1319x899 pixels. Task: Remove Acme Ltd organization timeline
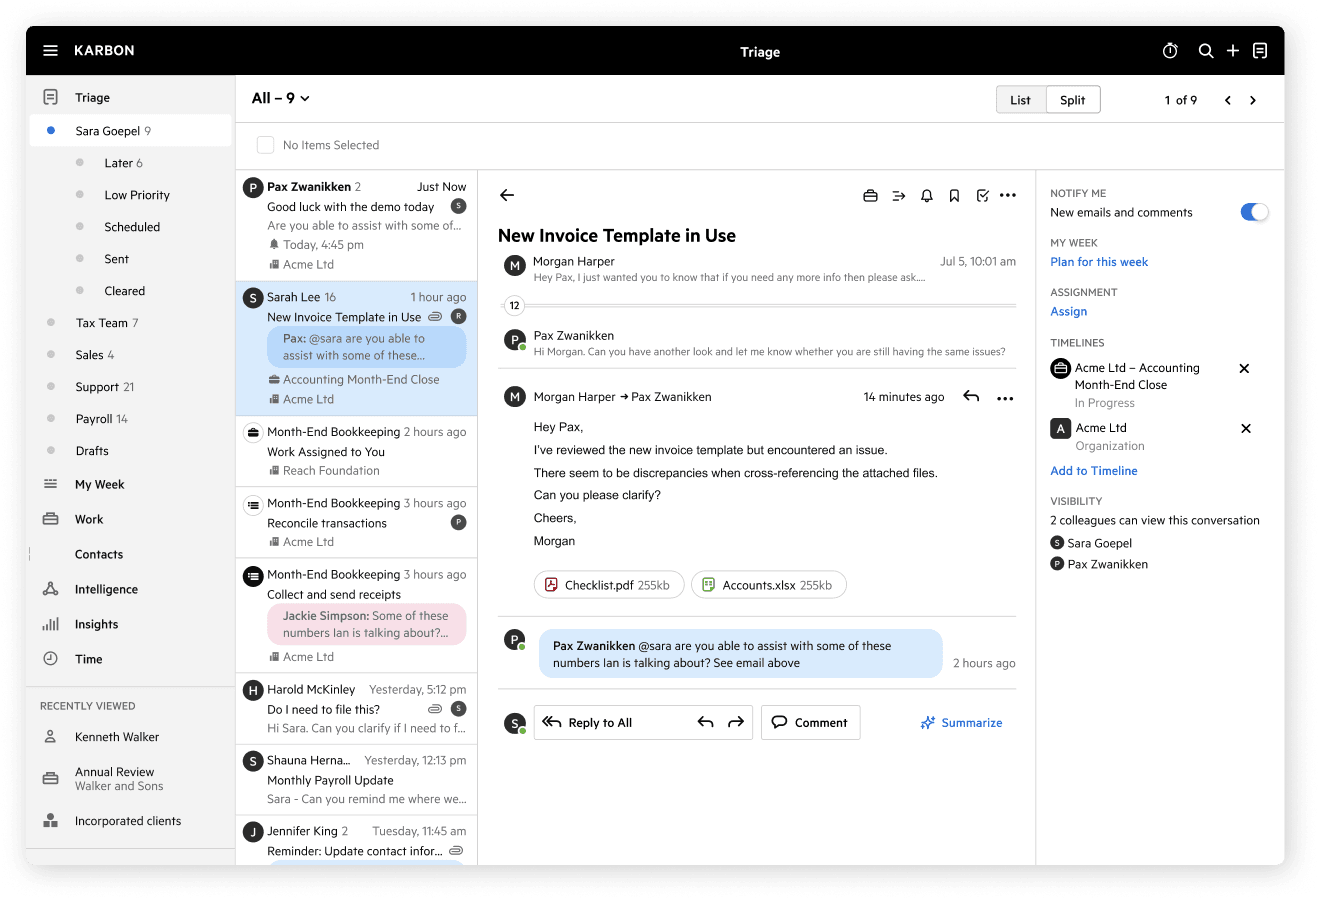click(1246, 428)
